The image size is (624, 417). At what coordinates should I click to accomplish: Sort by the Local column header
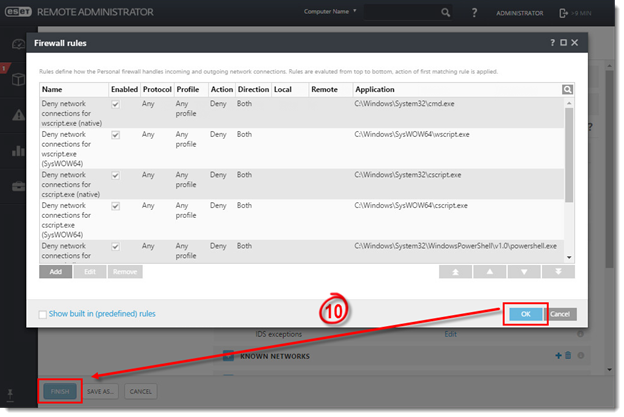(x=291, y=90)
